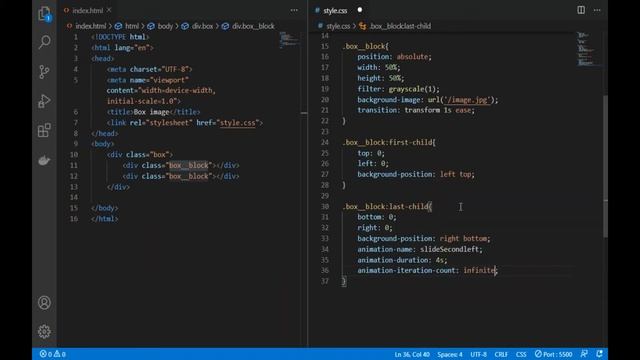640x360 pixels.
Task: Click the closing </body> tag line
Action: pos(104,208)
